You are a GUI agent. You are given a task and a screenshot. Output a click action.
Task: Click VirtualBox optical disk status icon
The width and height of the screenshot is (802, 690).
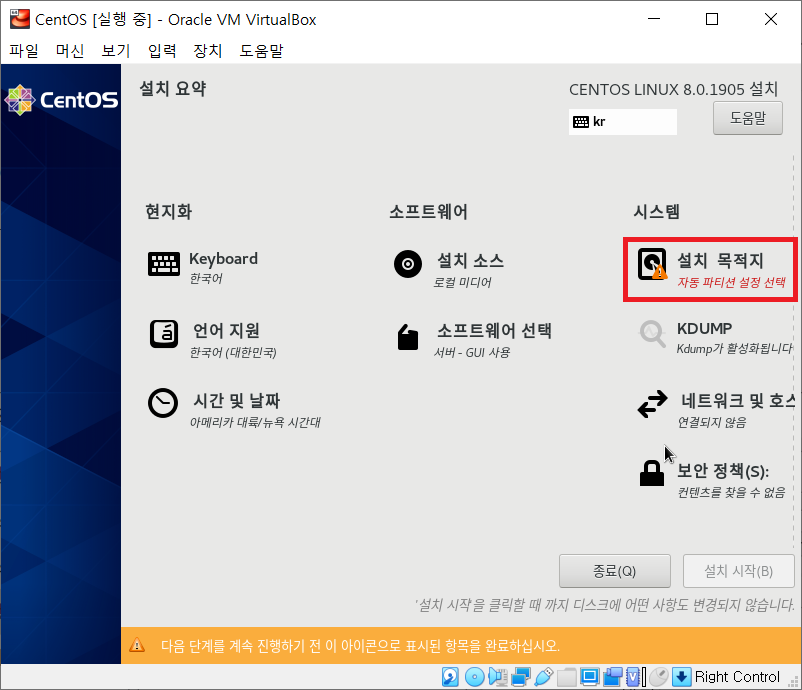pos(474,677)
